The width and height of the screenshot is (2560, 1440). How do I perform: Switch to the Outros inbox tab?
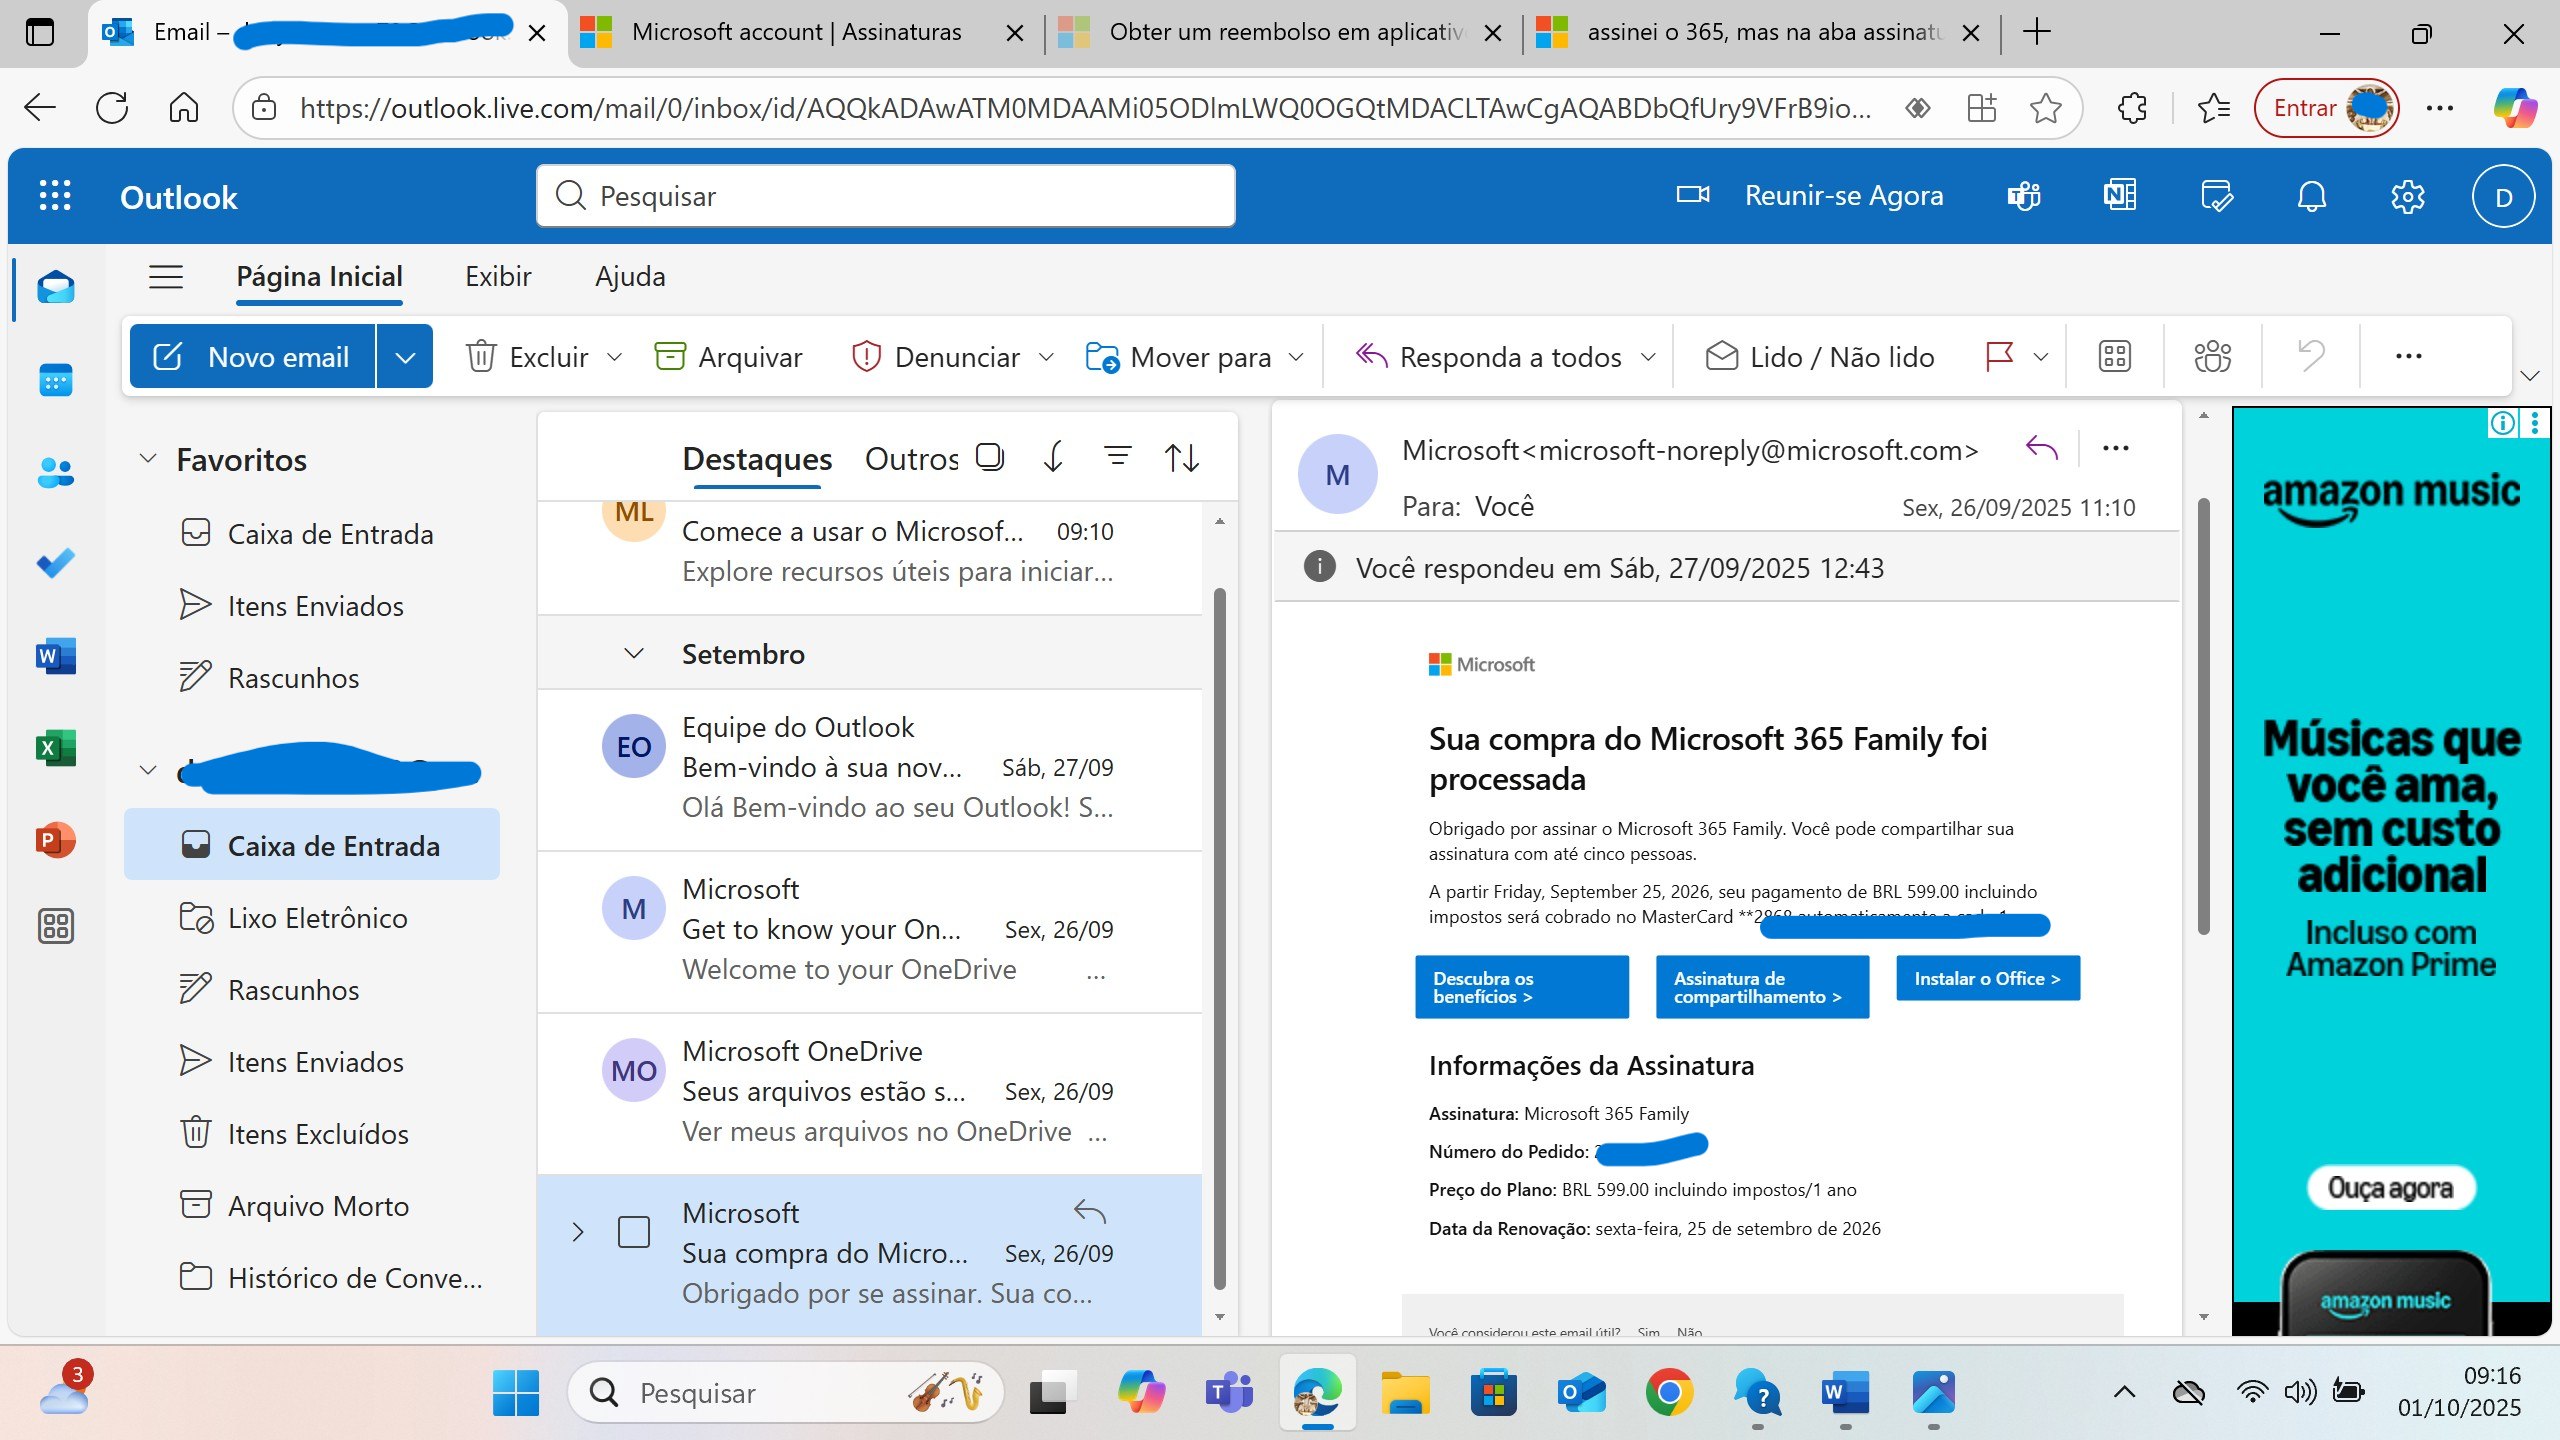click(911, 459)
